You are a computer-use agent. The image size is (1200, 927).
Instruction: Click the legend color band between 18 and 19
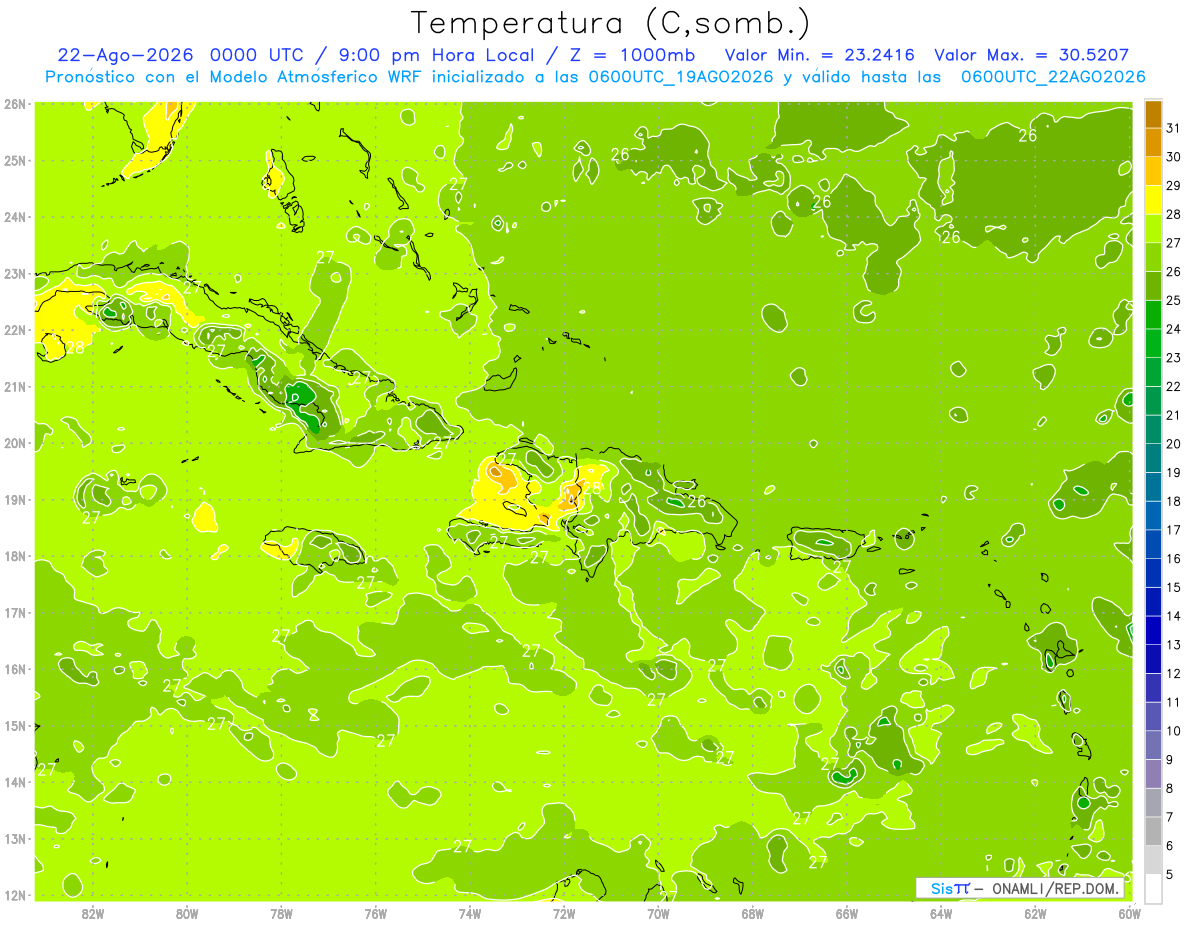point(1153,487)
